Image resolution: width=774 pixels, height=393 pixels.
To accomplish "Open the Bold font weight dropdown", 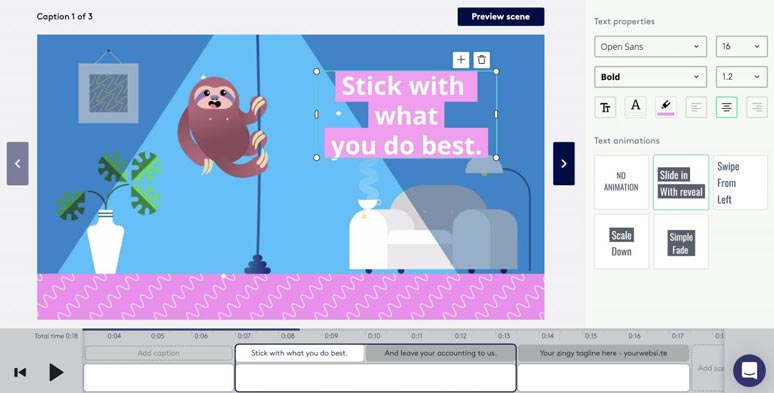I will coord(650,77).
